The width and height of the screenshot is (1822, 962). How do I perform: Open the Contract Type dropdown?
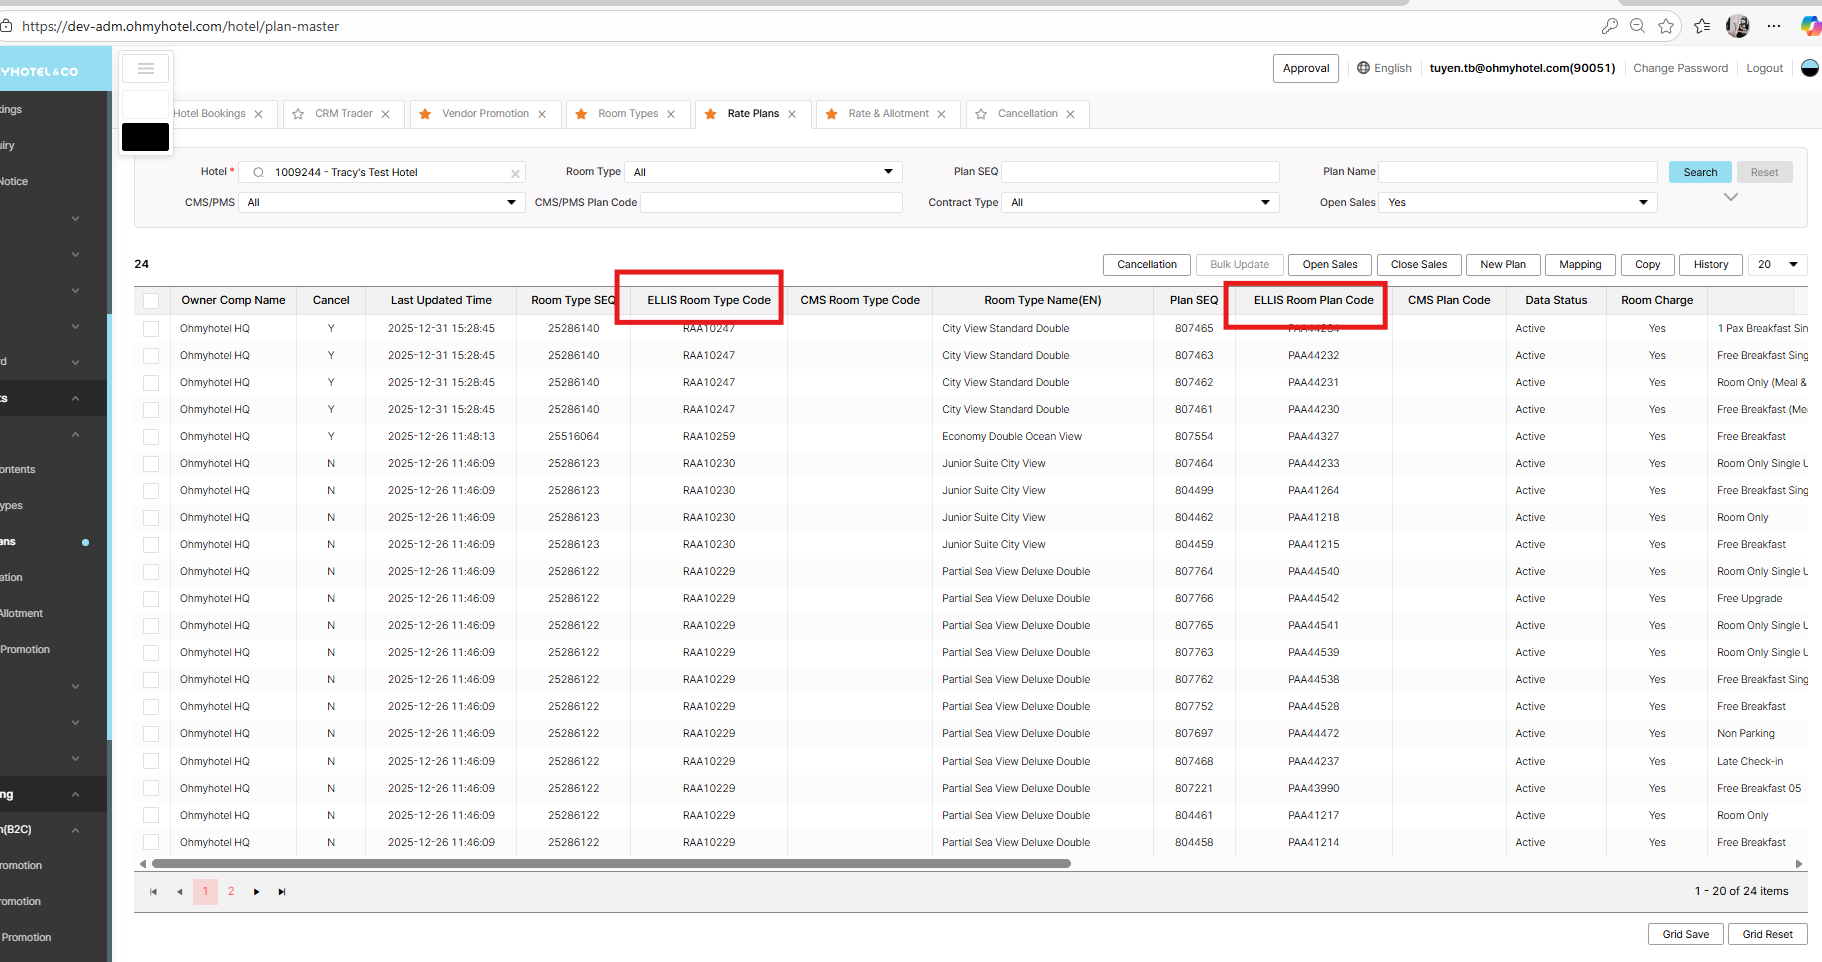point(1140,203)
